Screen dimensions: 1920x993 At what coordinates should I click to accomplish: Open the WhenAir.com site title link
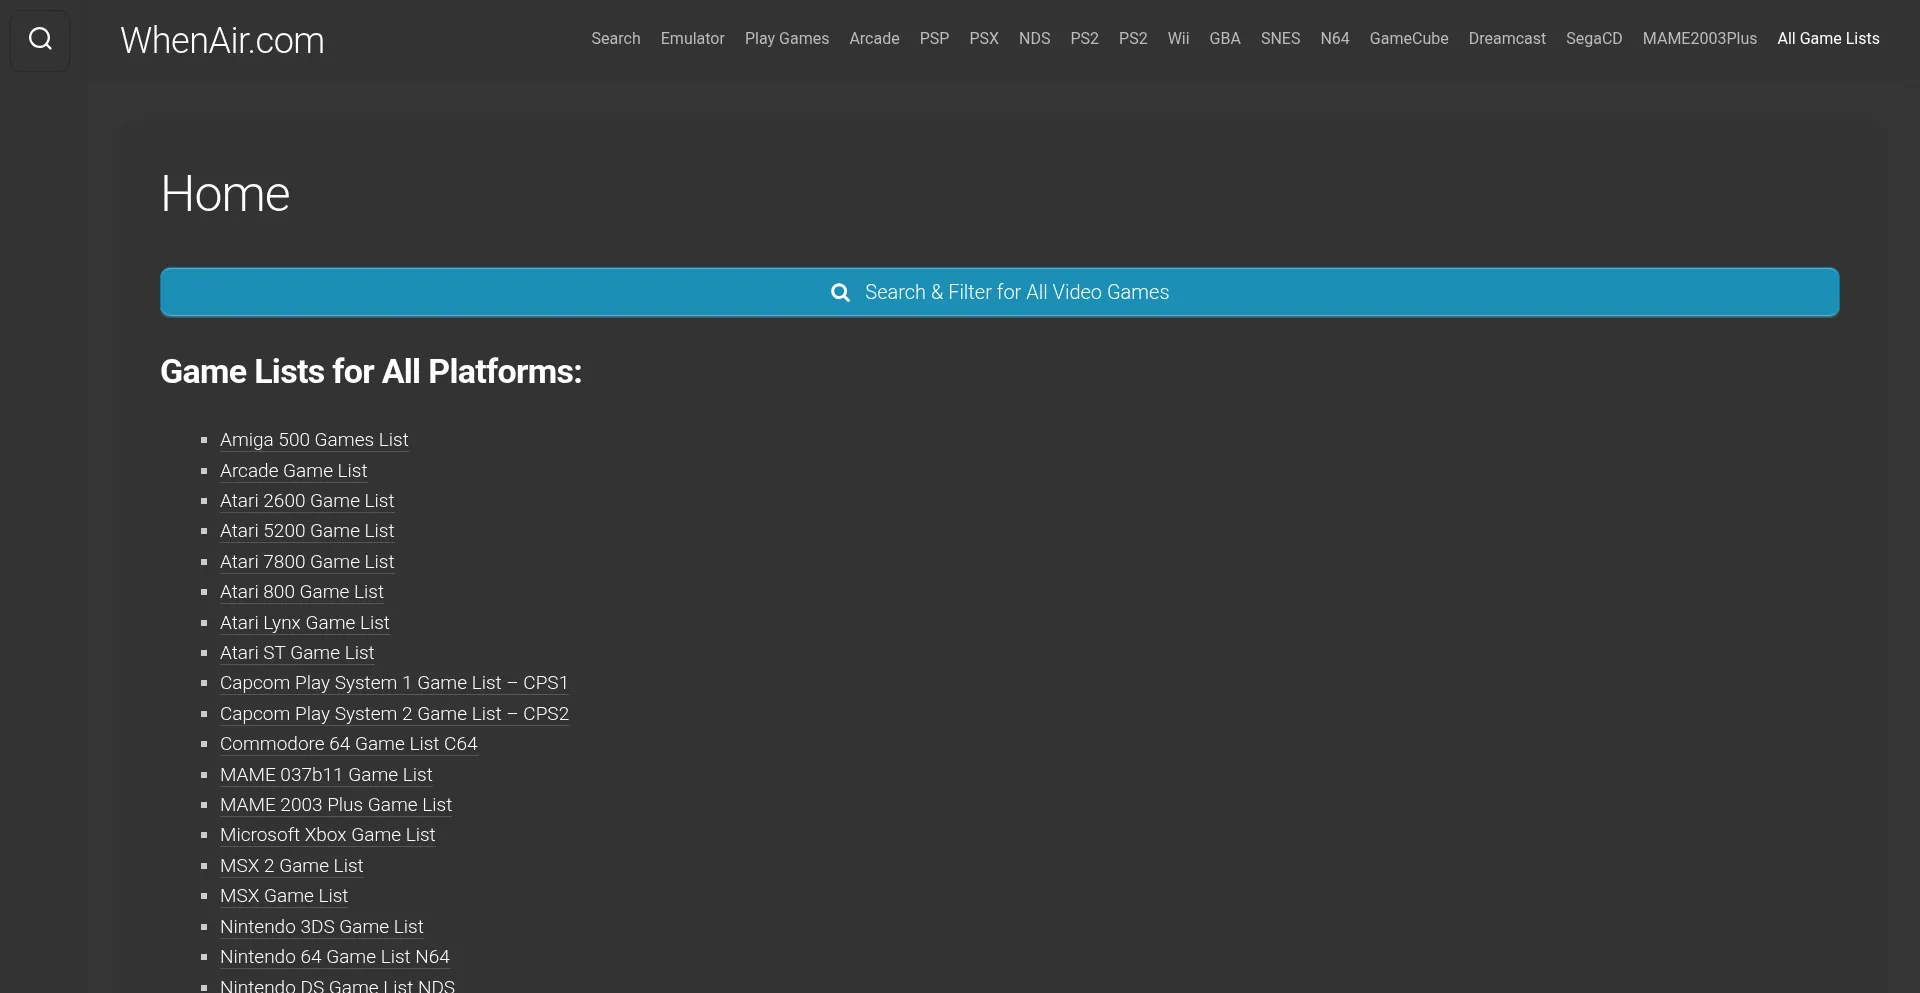(222, 41)
